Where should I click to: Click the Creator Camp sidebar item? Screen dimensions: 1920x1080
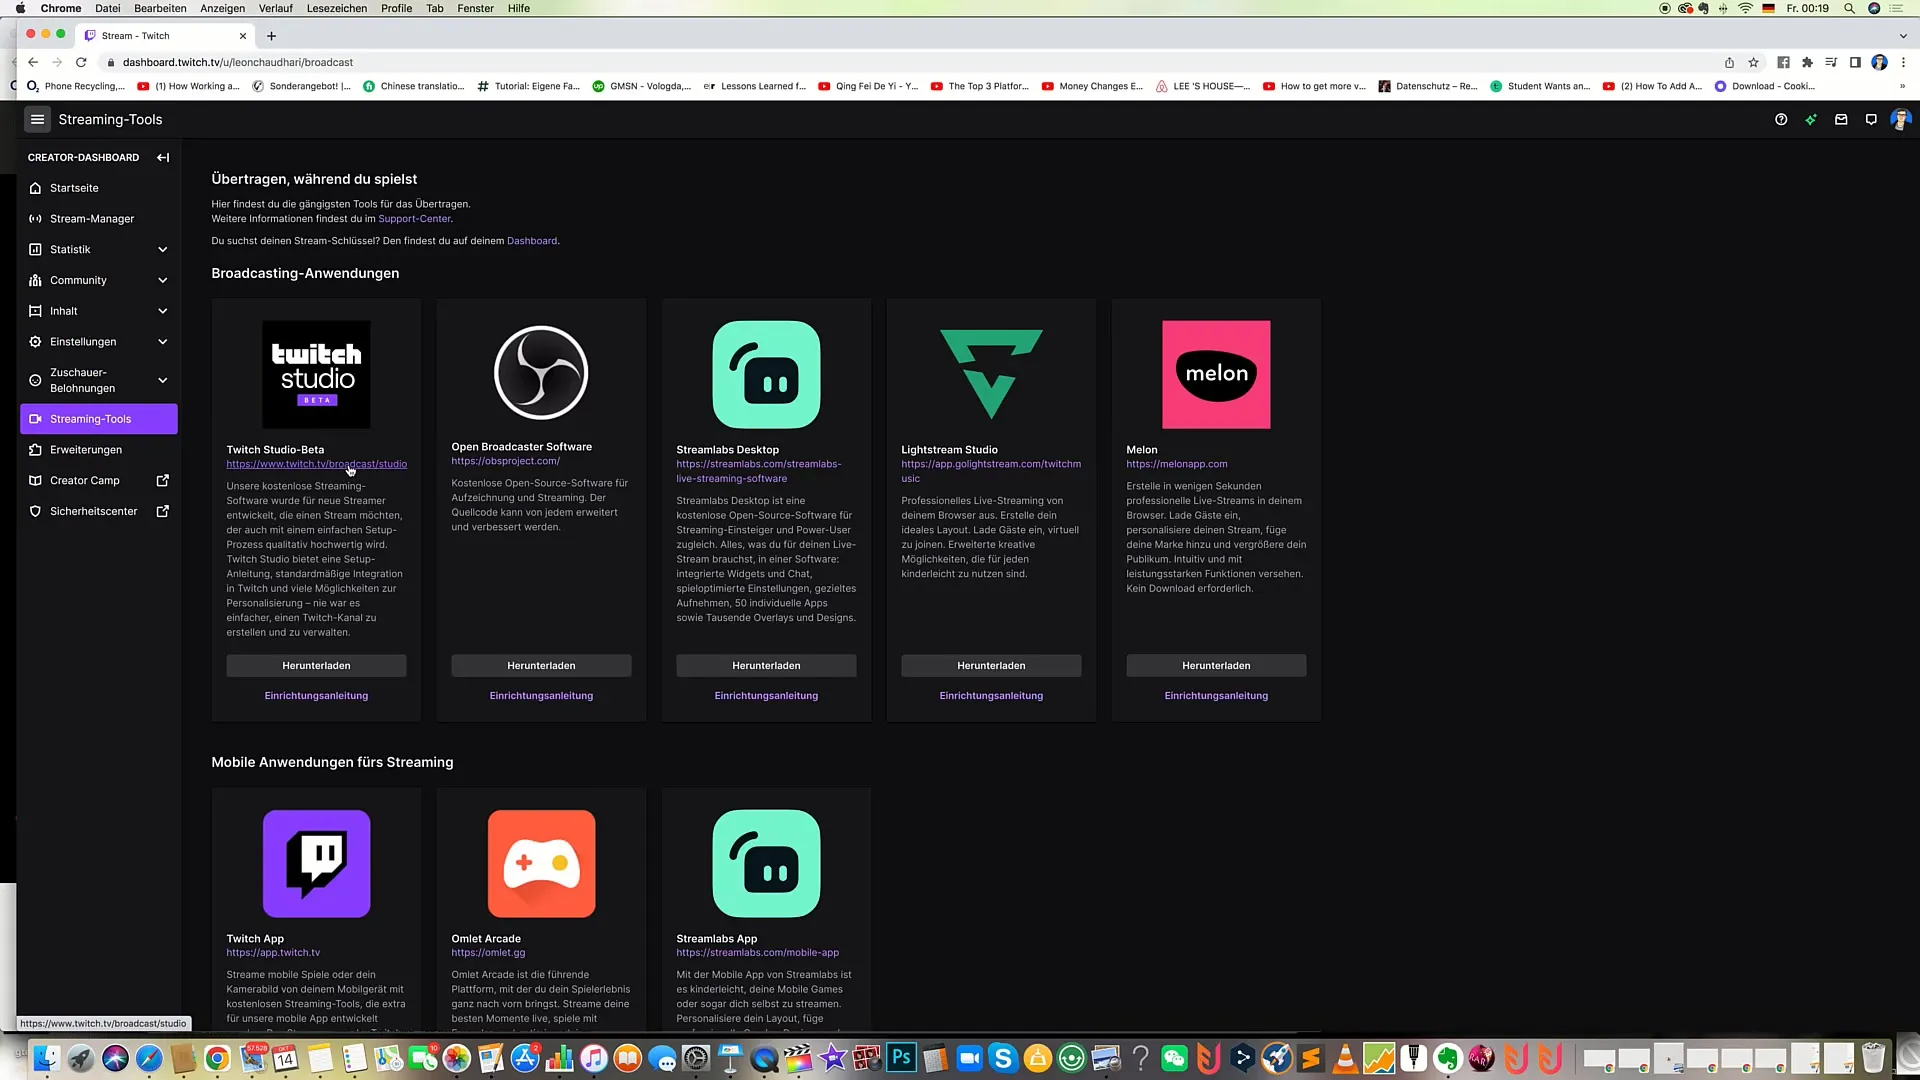[84, 480]
